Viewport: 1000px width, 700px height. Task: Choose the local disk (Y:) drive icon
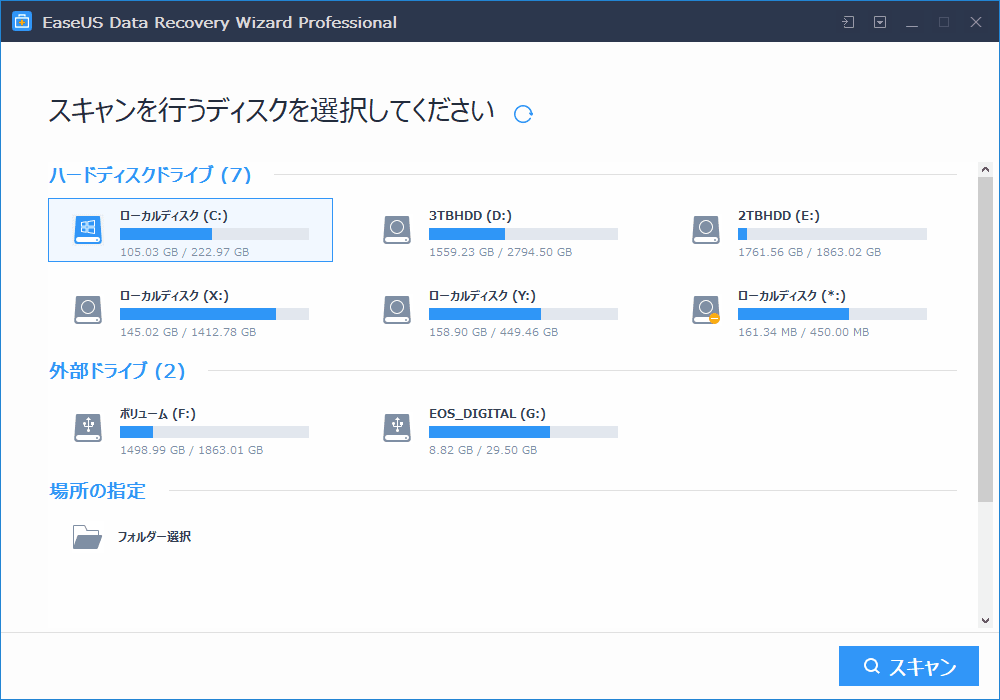(397, 310)
